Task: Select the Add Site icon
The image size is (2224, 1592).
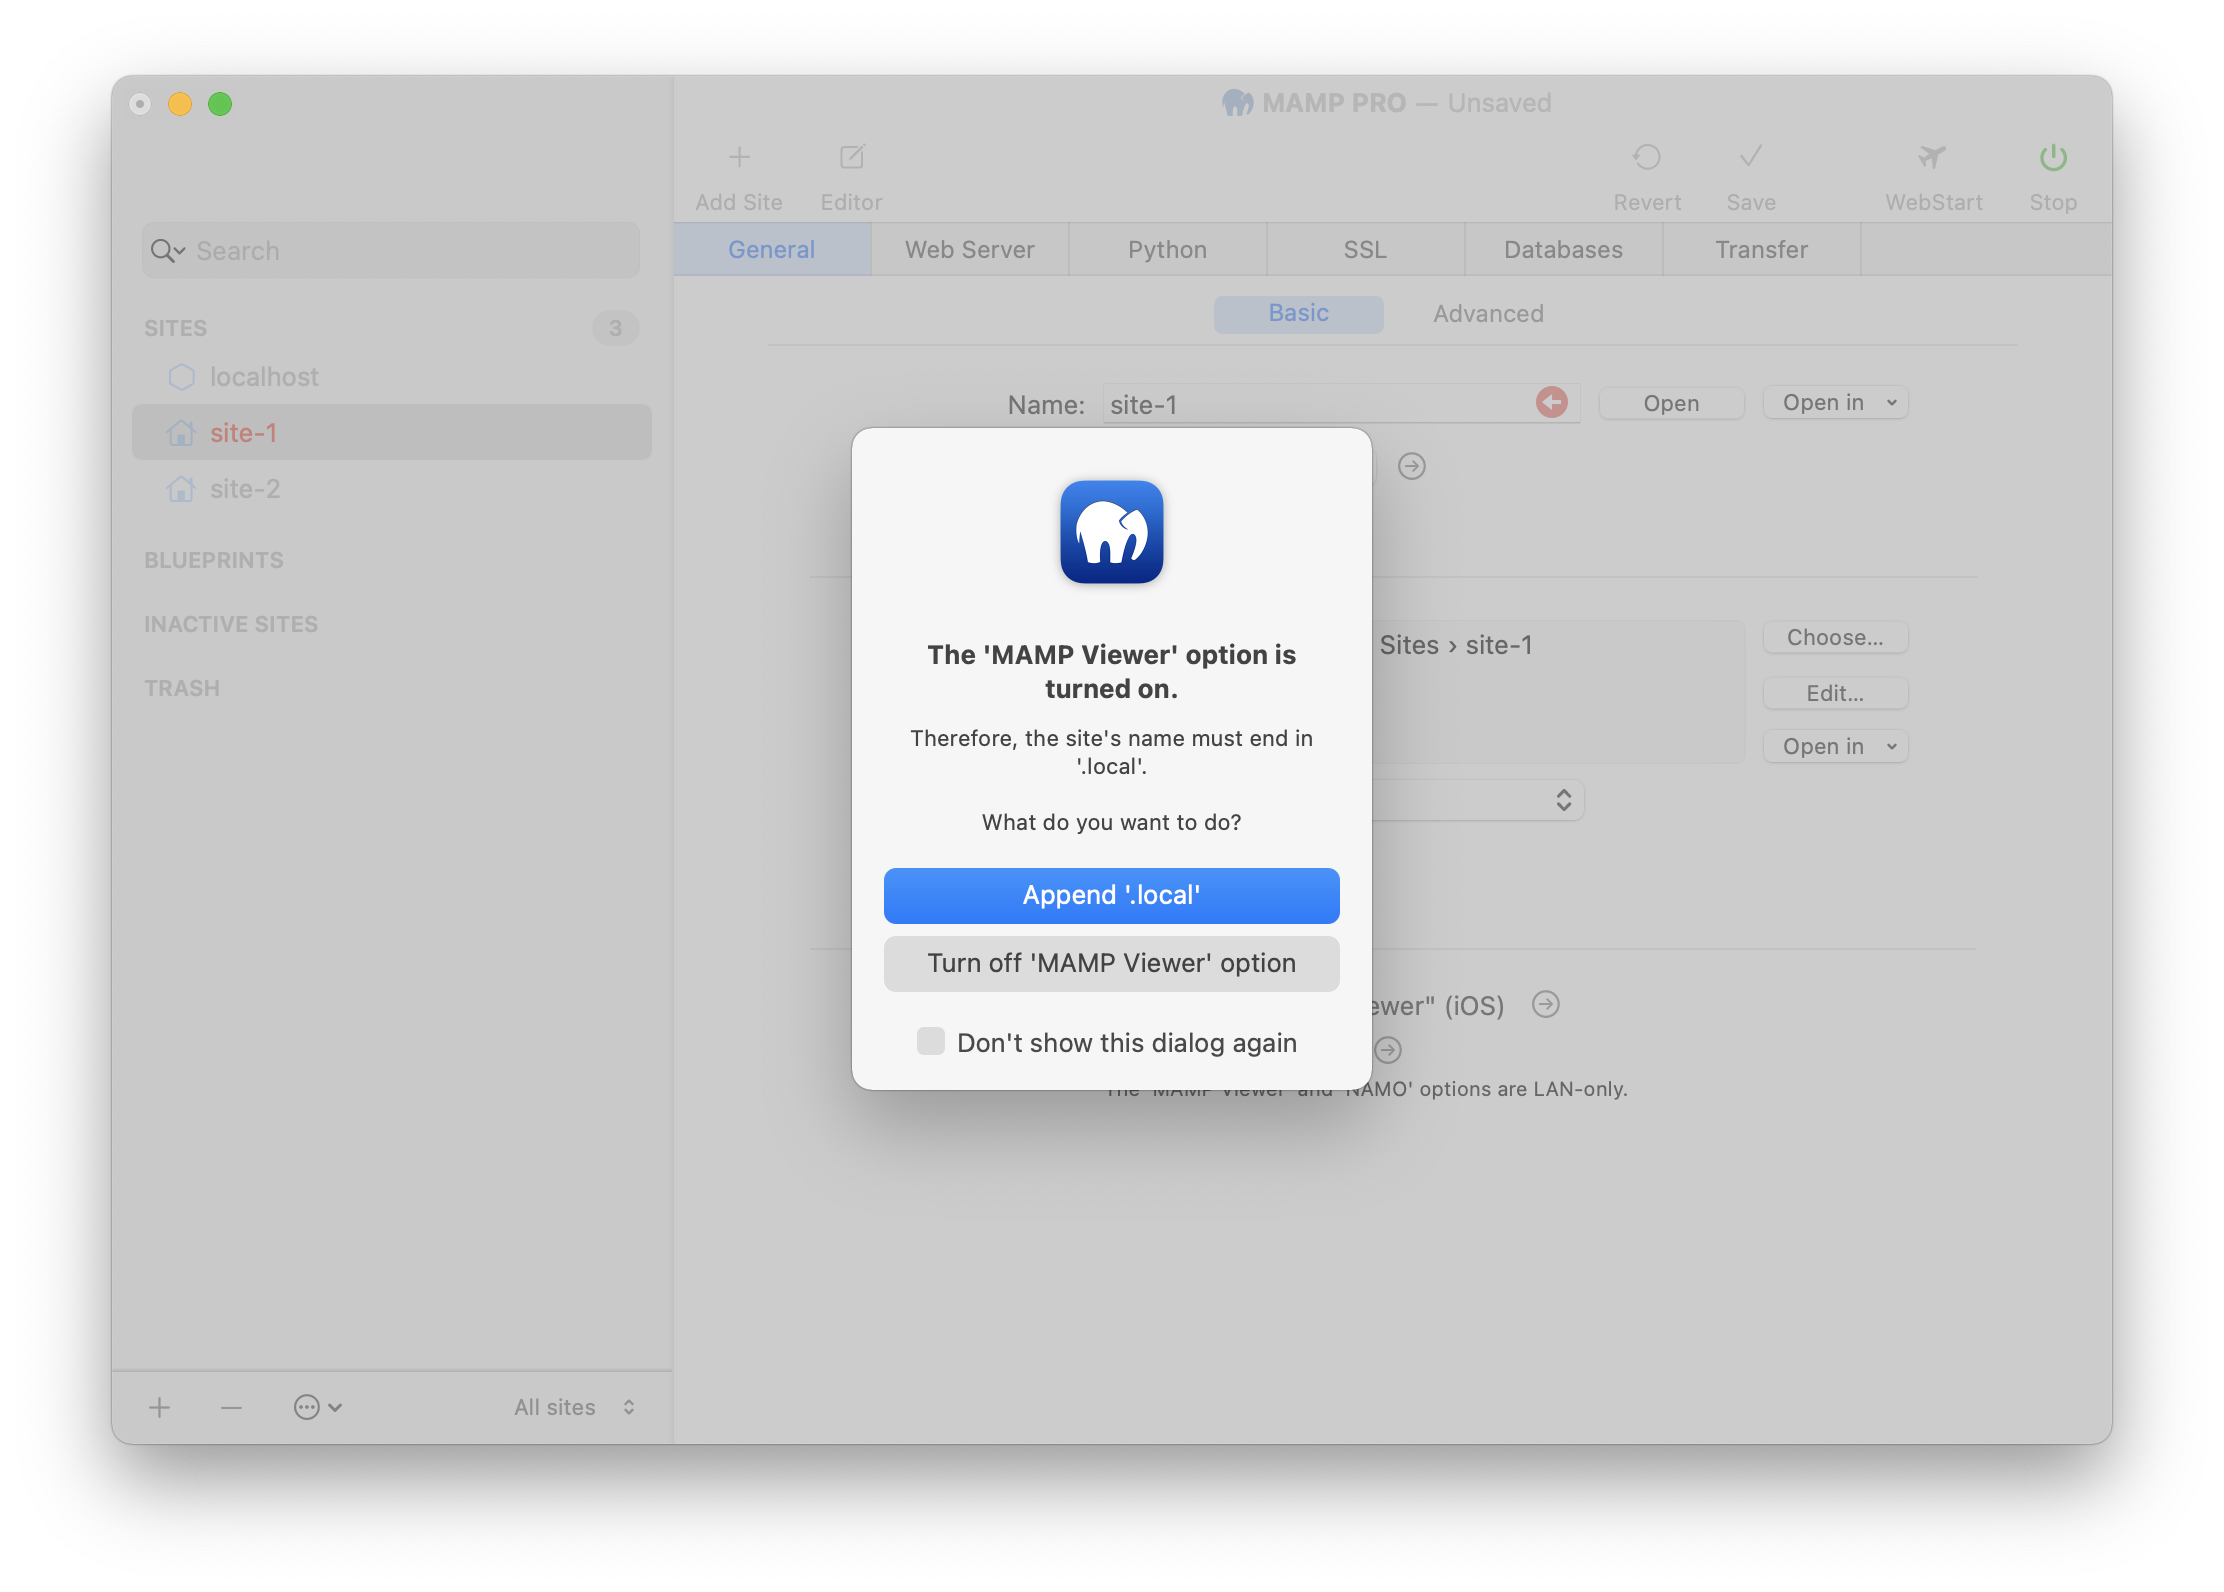Action: 739,155
